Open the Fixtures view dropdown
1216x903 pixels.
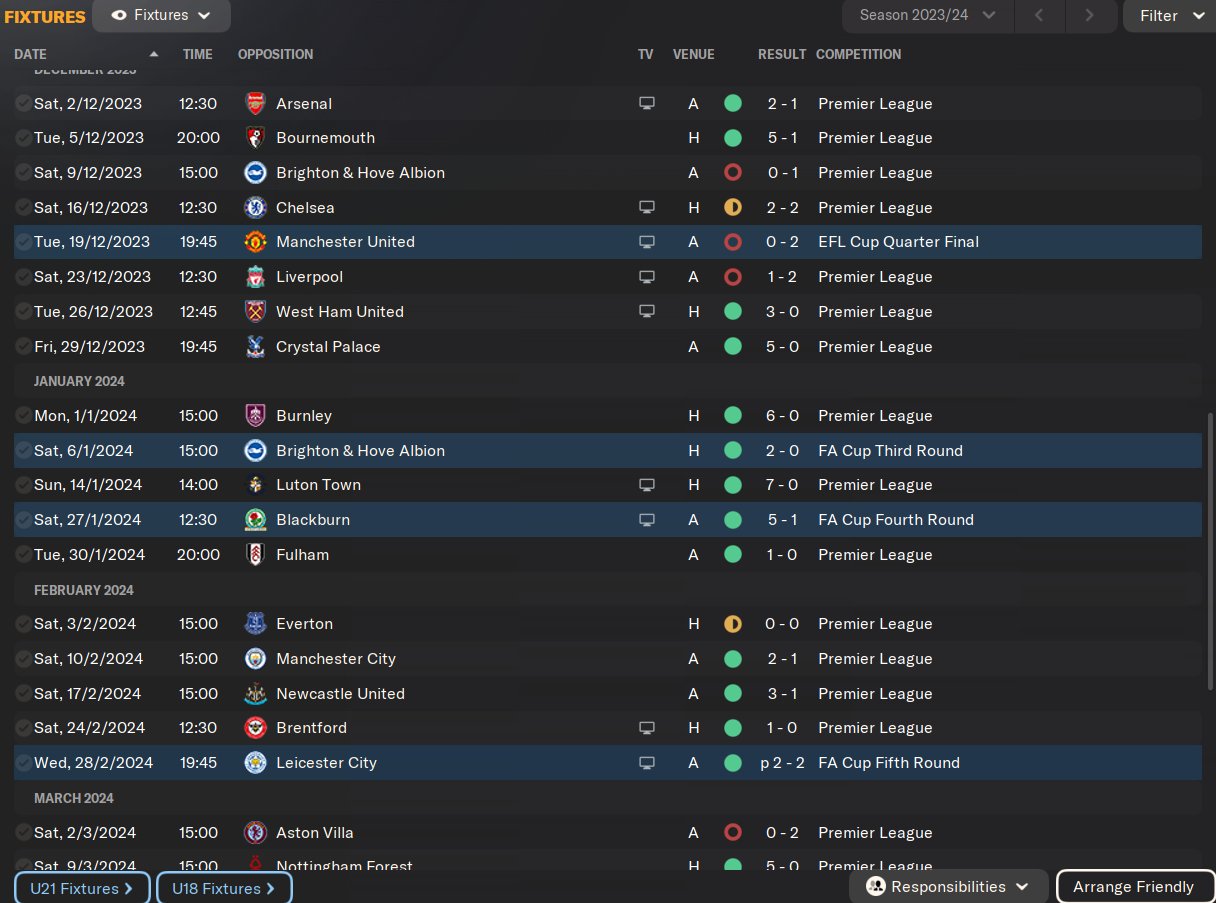[161, 16]
